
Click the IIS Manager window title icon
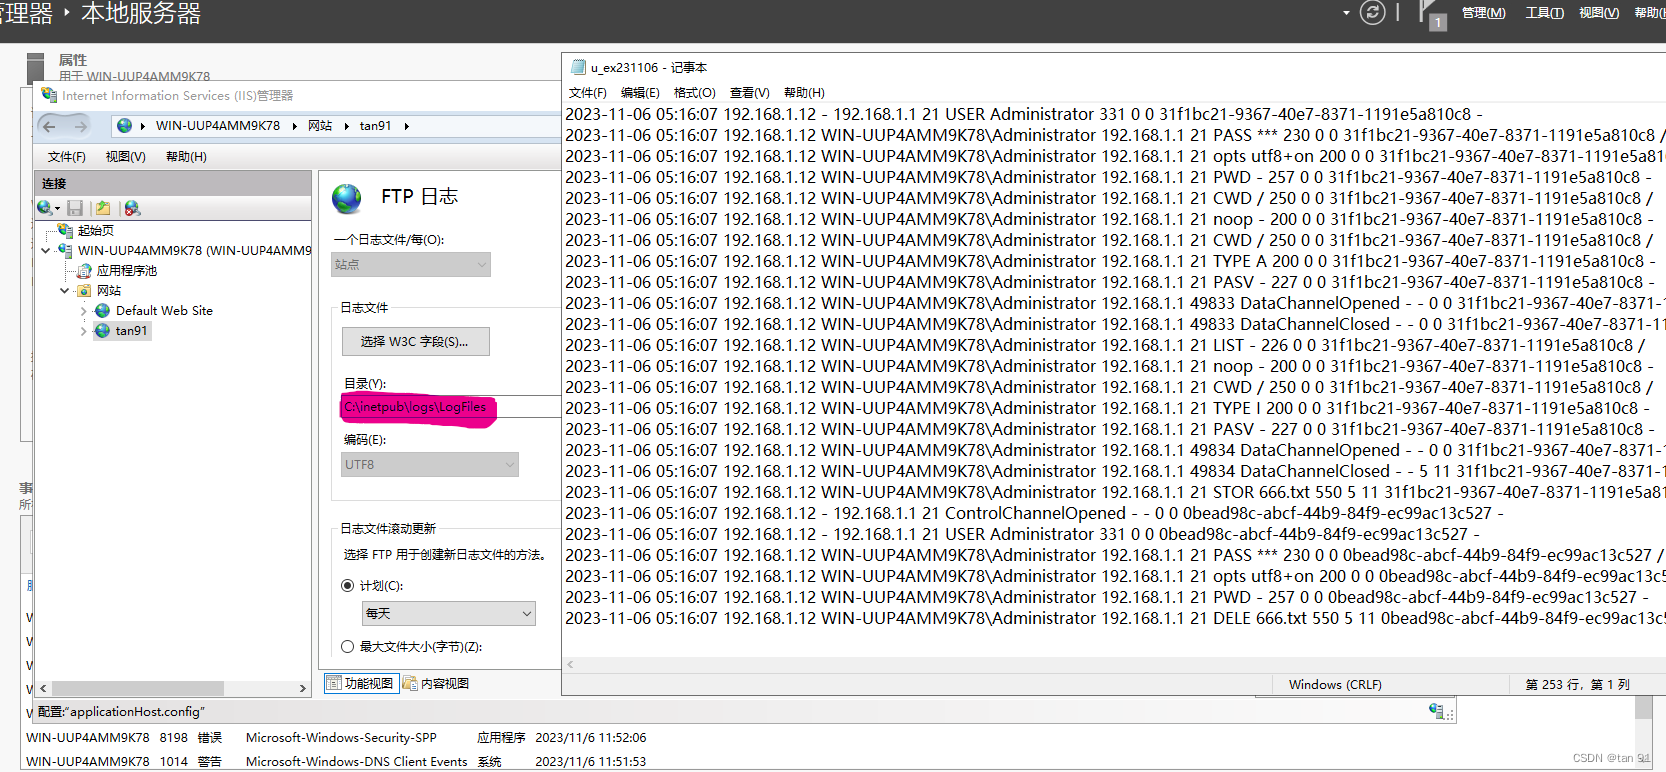(49, 95)
